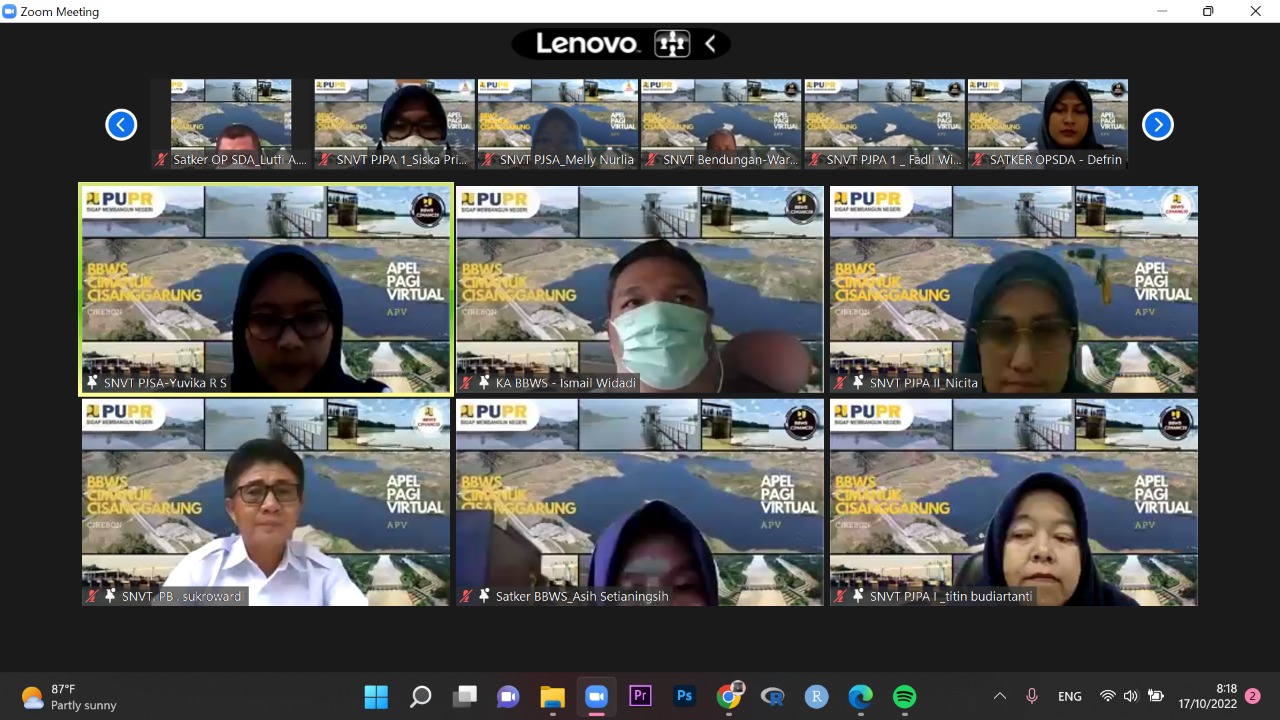
Task: Switch input language via ENG indicator
Action: [1070, 696]
